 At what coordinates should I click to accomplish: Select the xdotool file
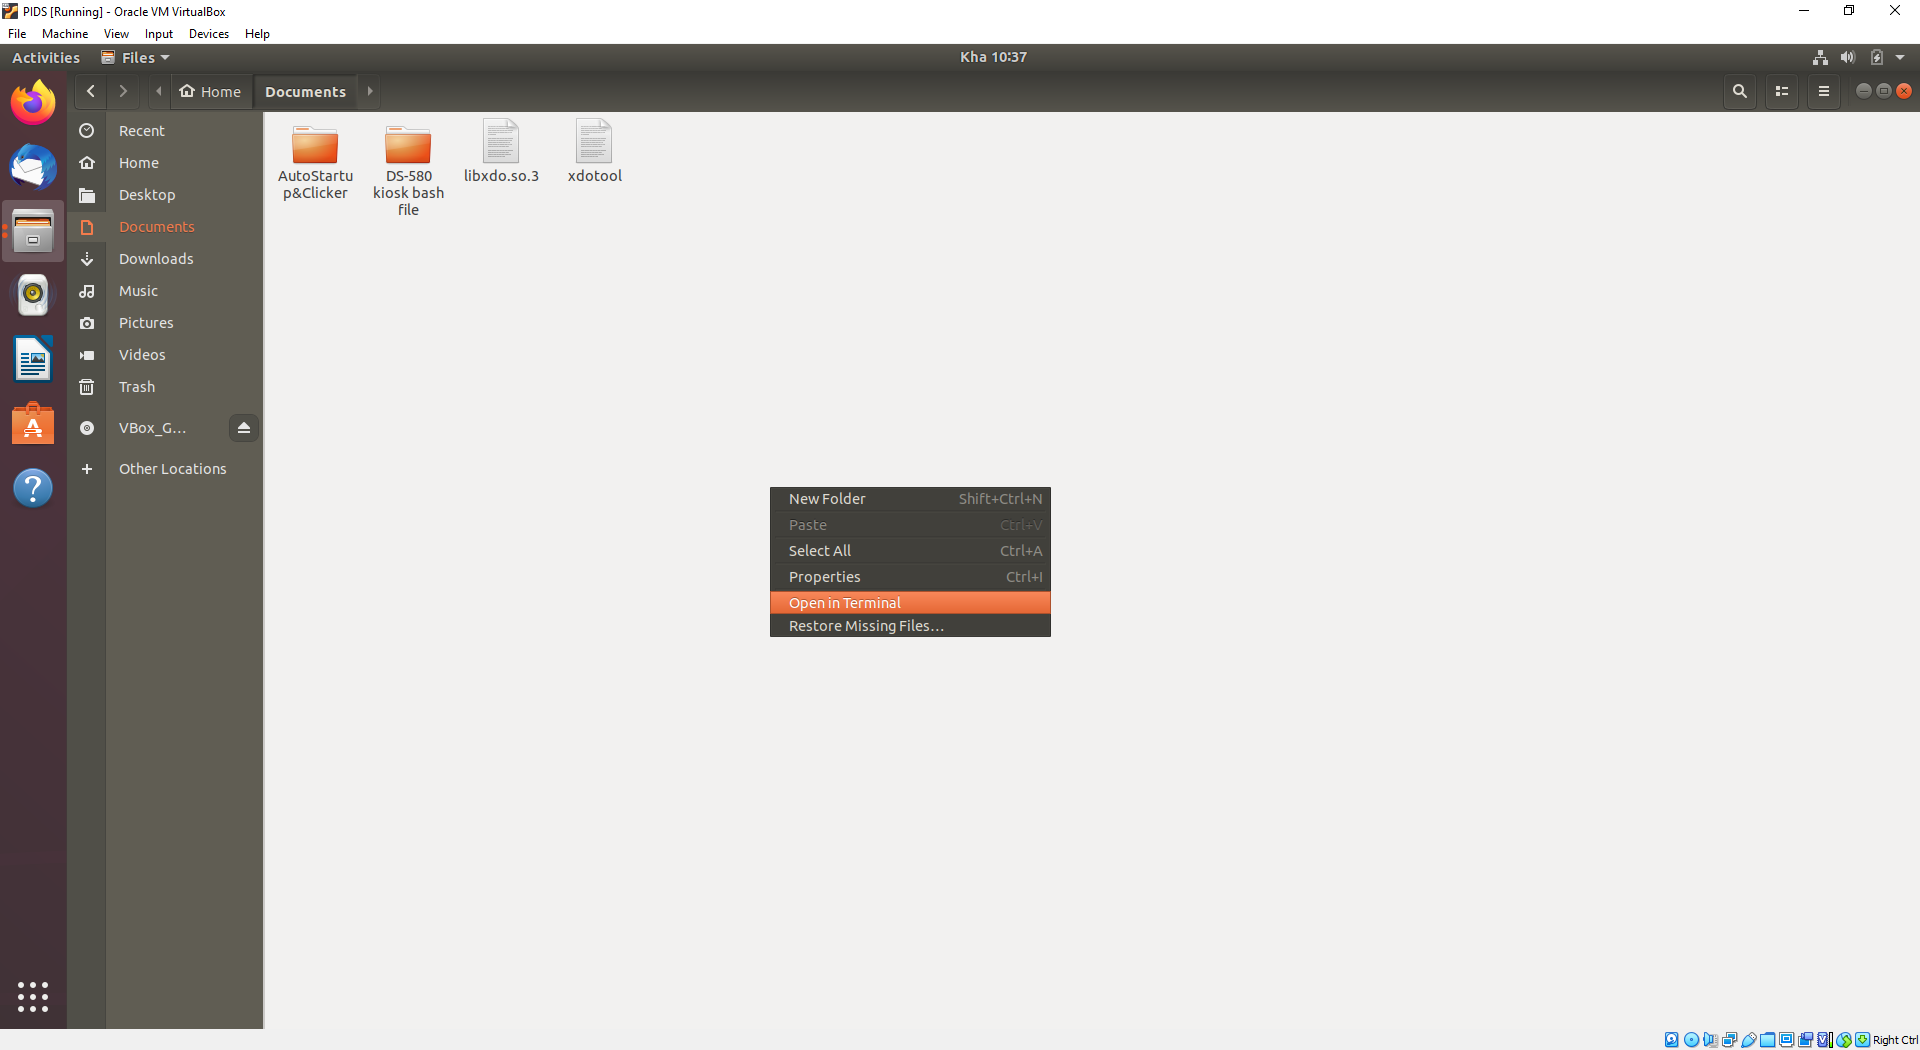(594, 152)
